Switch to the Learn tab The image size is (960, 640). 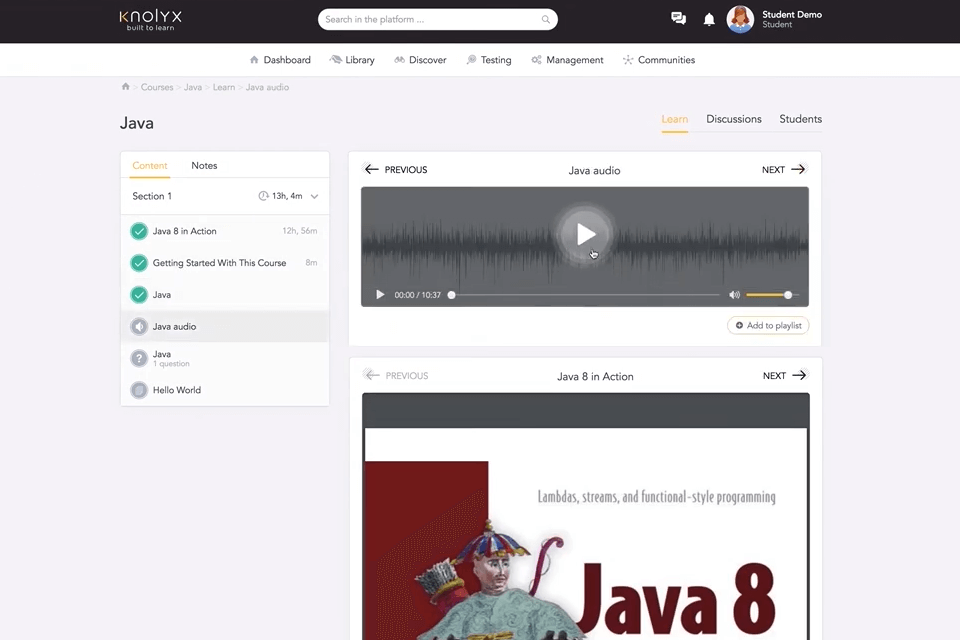(x=675, y=119)
